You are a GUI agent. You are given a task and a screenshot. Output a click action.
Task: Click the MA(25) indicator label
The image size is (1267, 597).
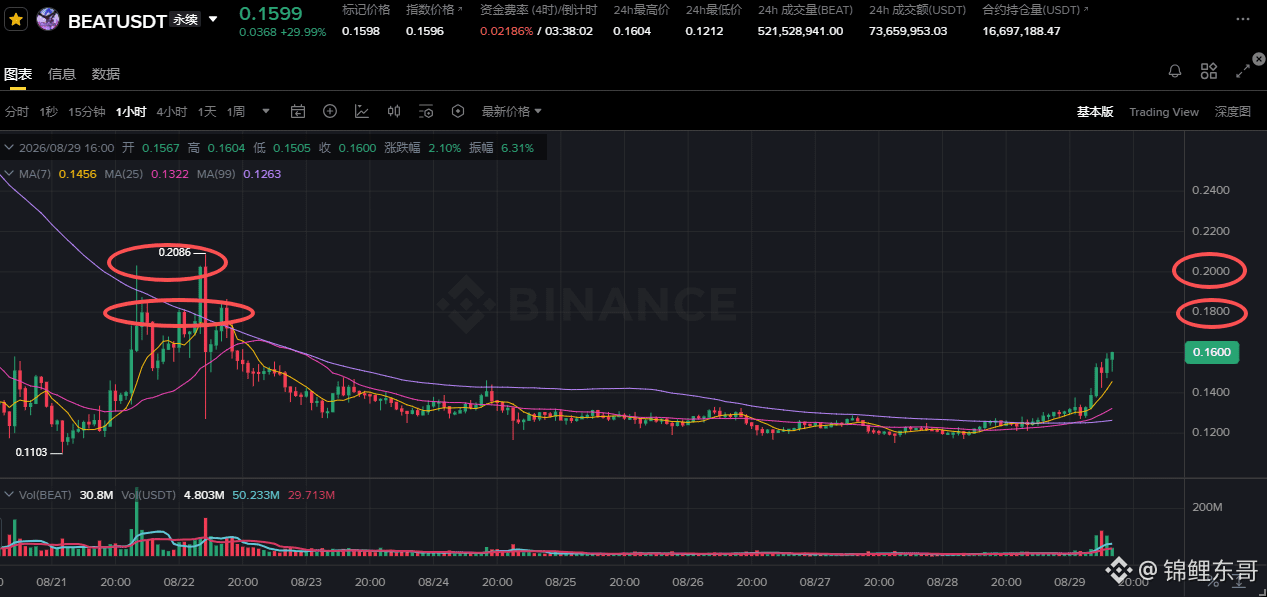pyautogui.click(x=124, y=174)
